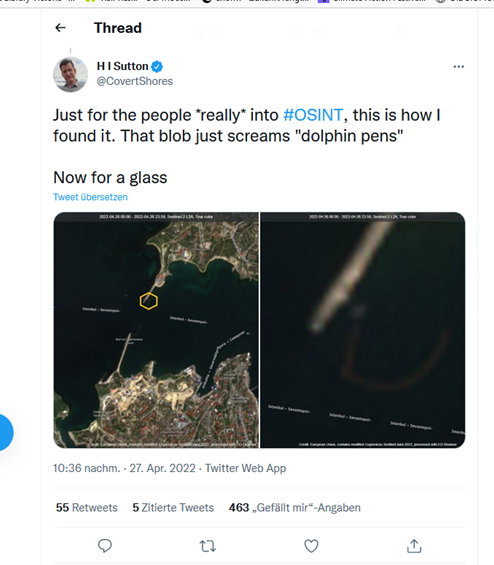Open the right zoomed satellite image
The image size is (494, 565).
(x=362, y=330)
